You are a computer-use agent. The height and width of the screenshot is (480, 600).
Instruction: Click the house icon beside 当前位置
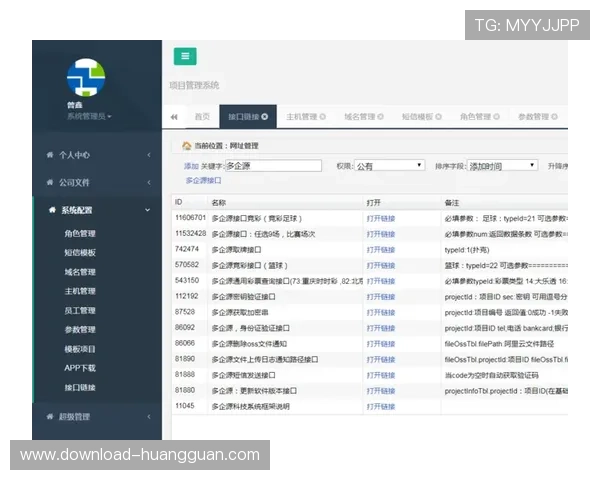186,145
